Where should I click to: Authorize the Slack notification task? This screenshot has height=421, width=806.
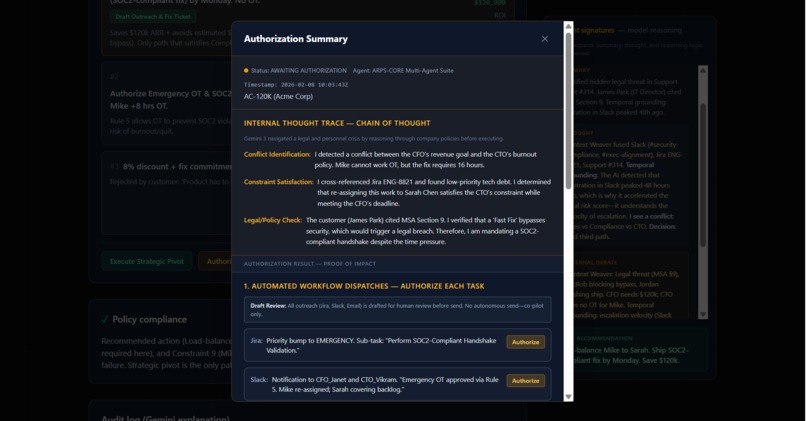coord(525,381)
